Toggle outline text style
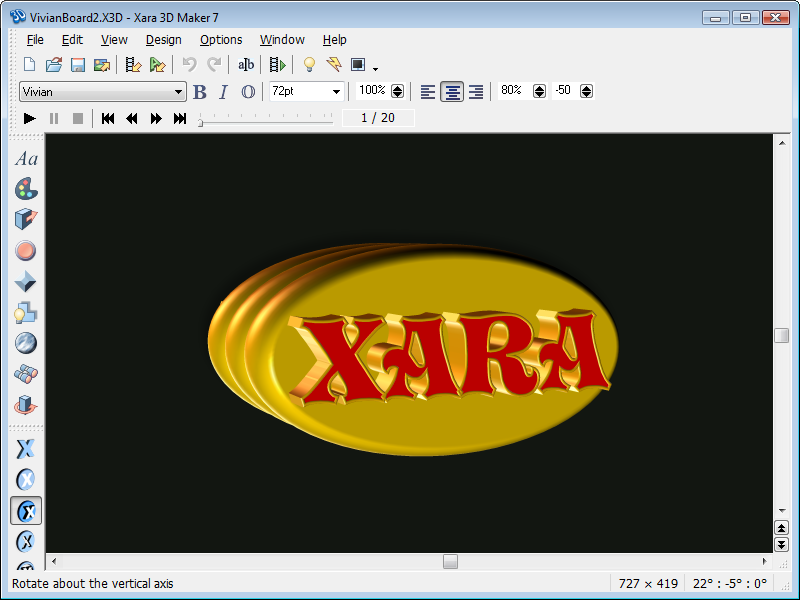800x600 pixels. point(247,91)
